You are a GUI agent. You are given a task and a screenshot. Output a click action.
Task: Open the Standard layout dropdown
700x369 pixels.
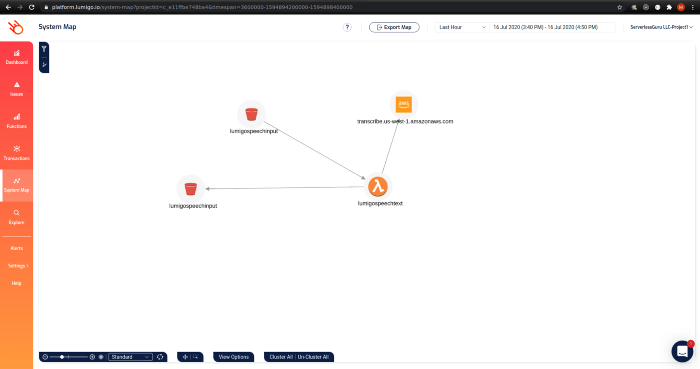click(x=130, y=357)
